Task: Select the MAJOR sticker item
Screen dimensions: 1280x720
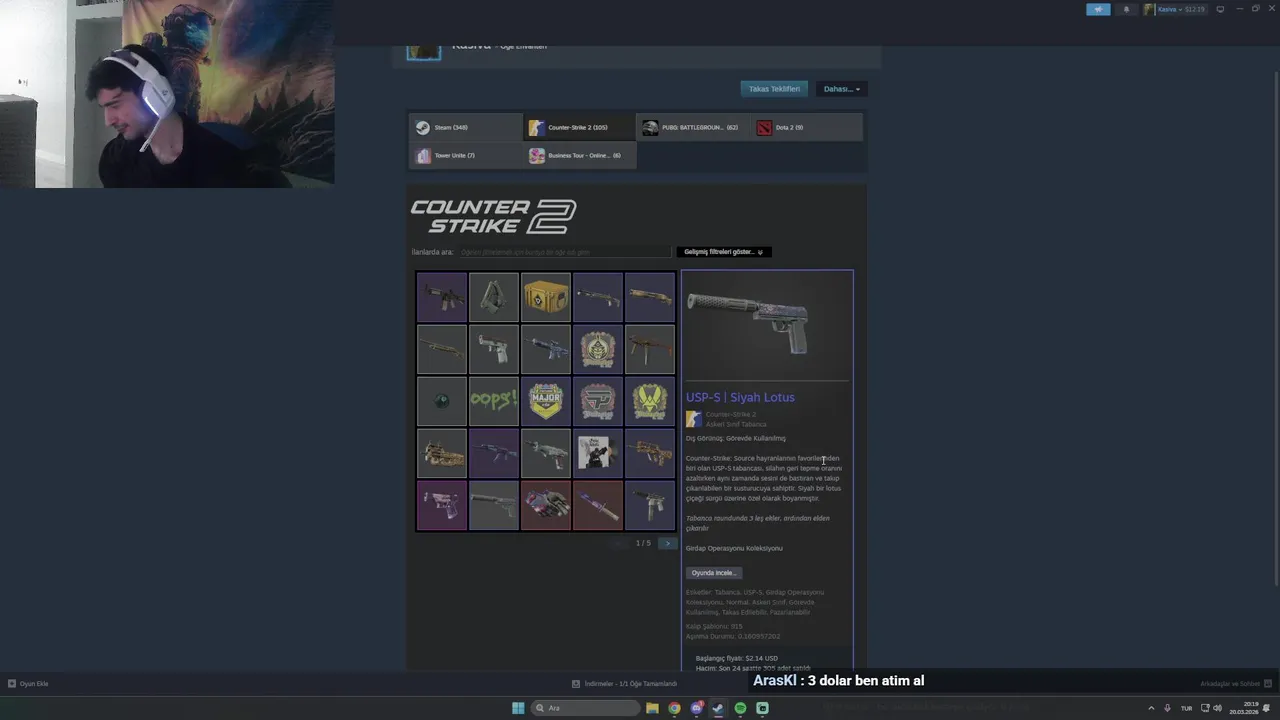Action: 546,401
